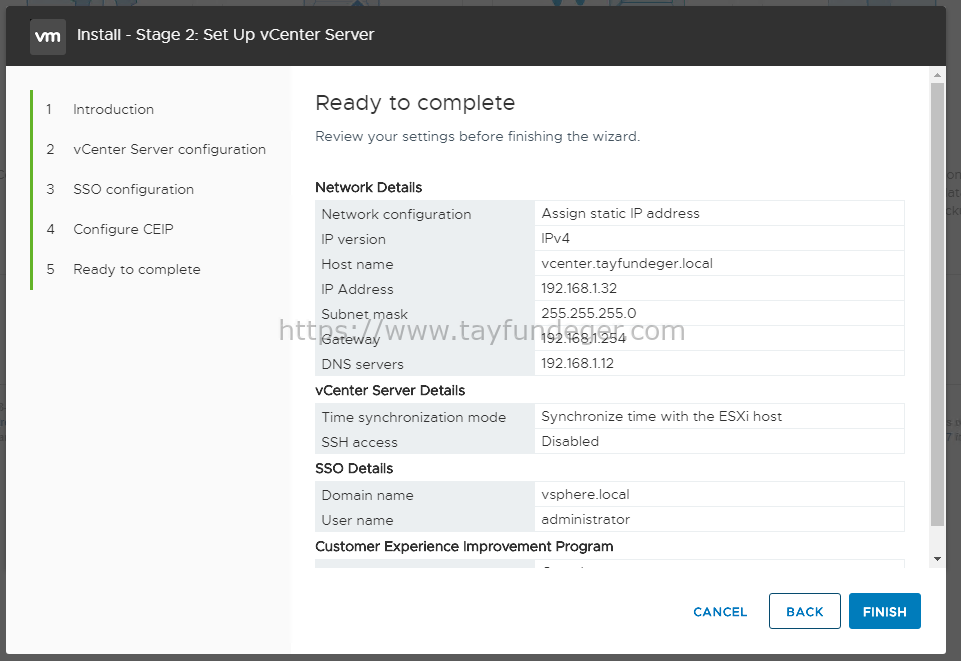Click DNS servers value 192.168.1.12
This screenshot has height=661, width=961.
point(577,363)
